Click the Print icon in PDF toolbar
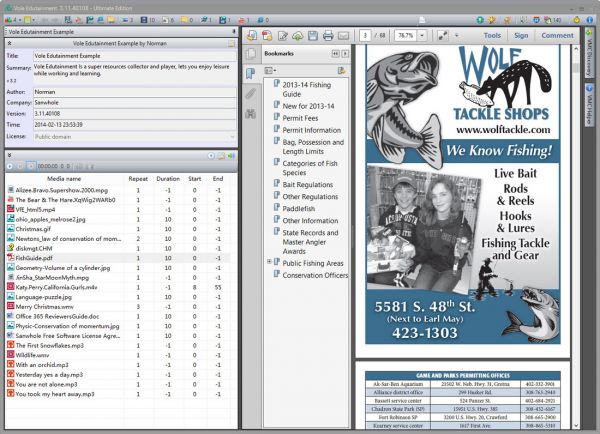Screen dimensions: 600x434 click(327, 35)
